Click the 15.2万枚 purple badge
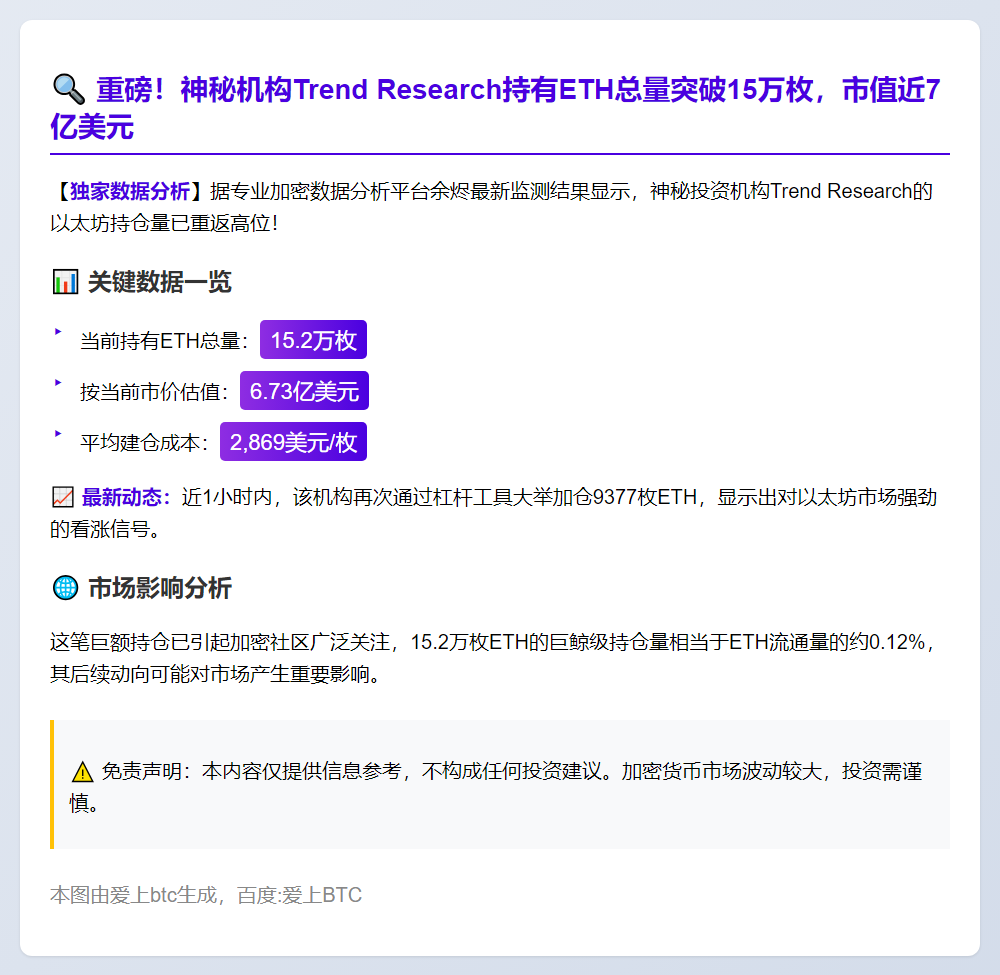Screen dimensions: 1000x975 (x=313, y=340)
